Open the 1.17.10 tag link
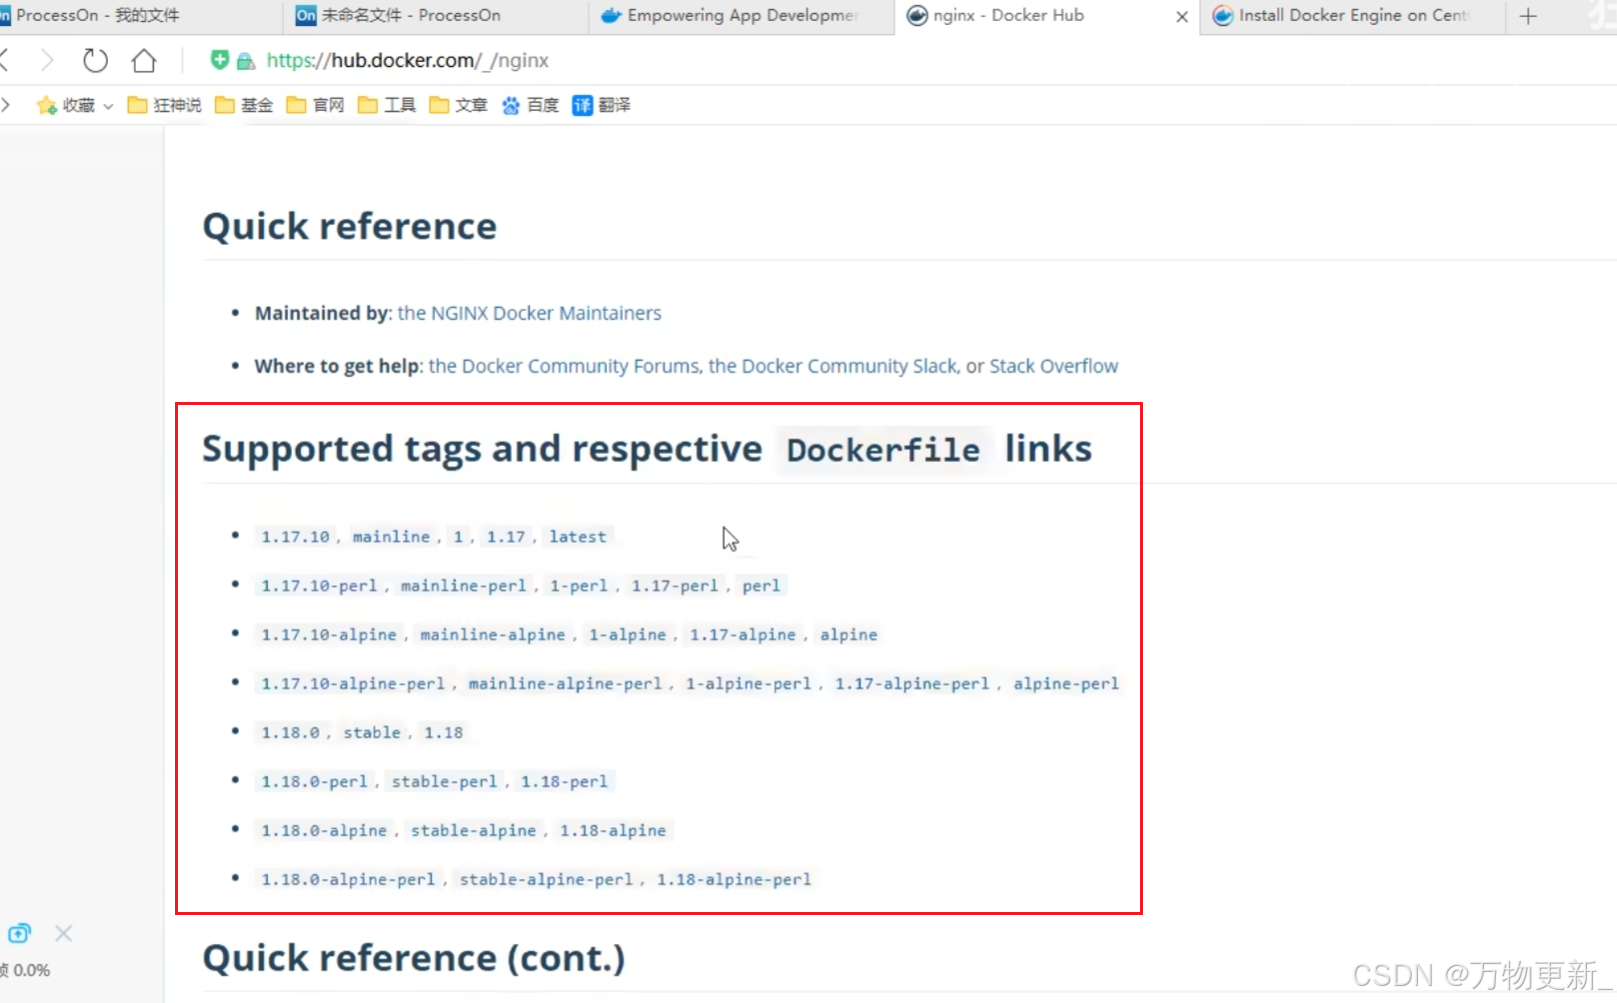The height and width of the screenshot is (1003, 1617). click(x=295, y=537)
